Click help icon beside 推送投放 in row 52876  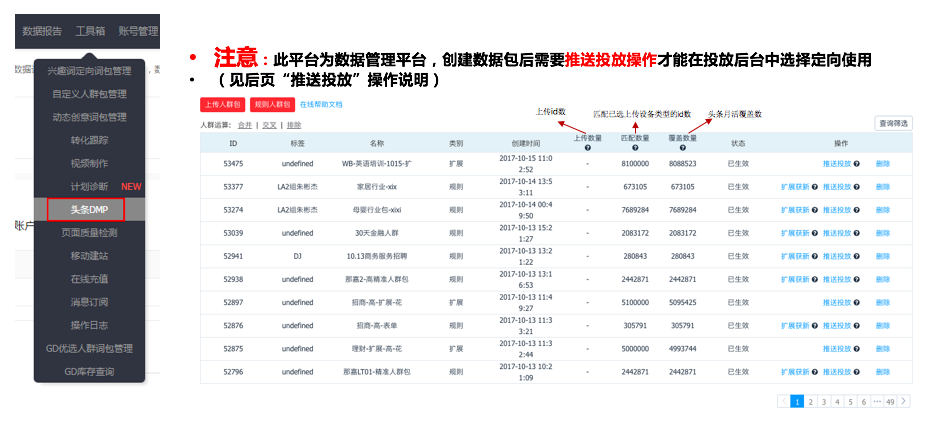(x=856, y=326)
